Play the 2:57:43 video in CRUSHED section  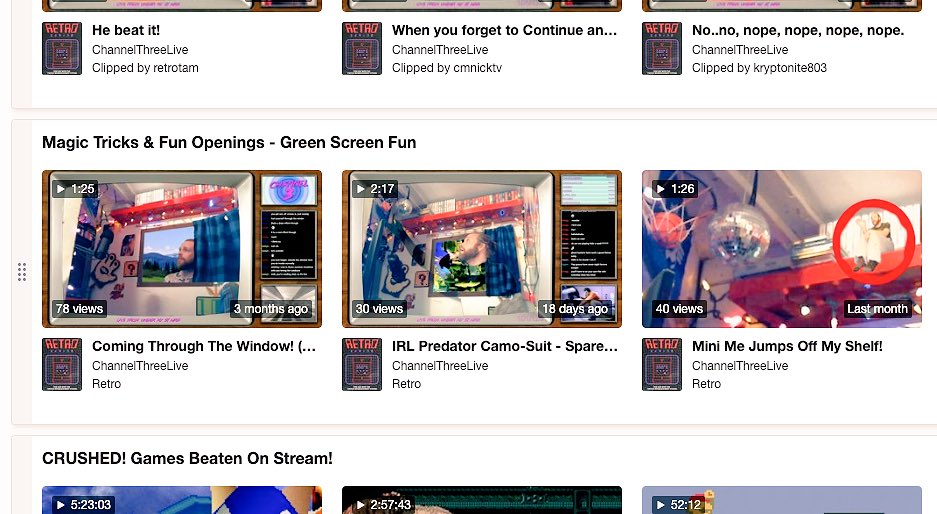click(482, 500)
